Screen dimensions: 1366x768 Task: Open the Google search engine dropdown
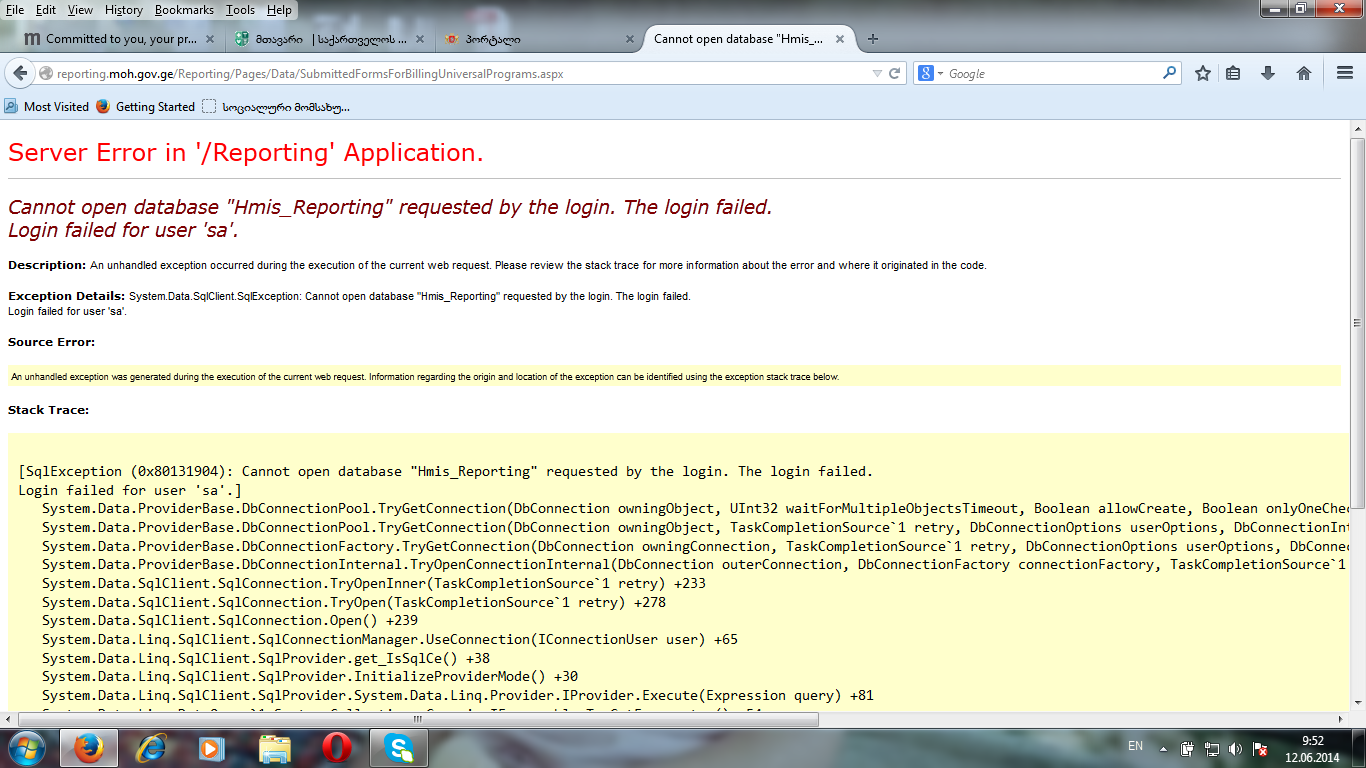click(931, 73)
